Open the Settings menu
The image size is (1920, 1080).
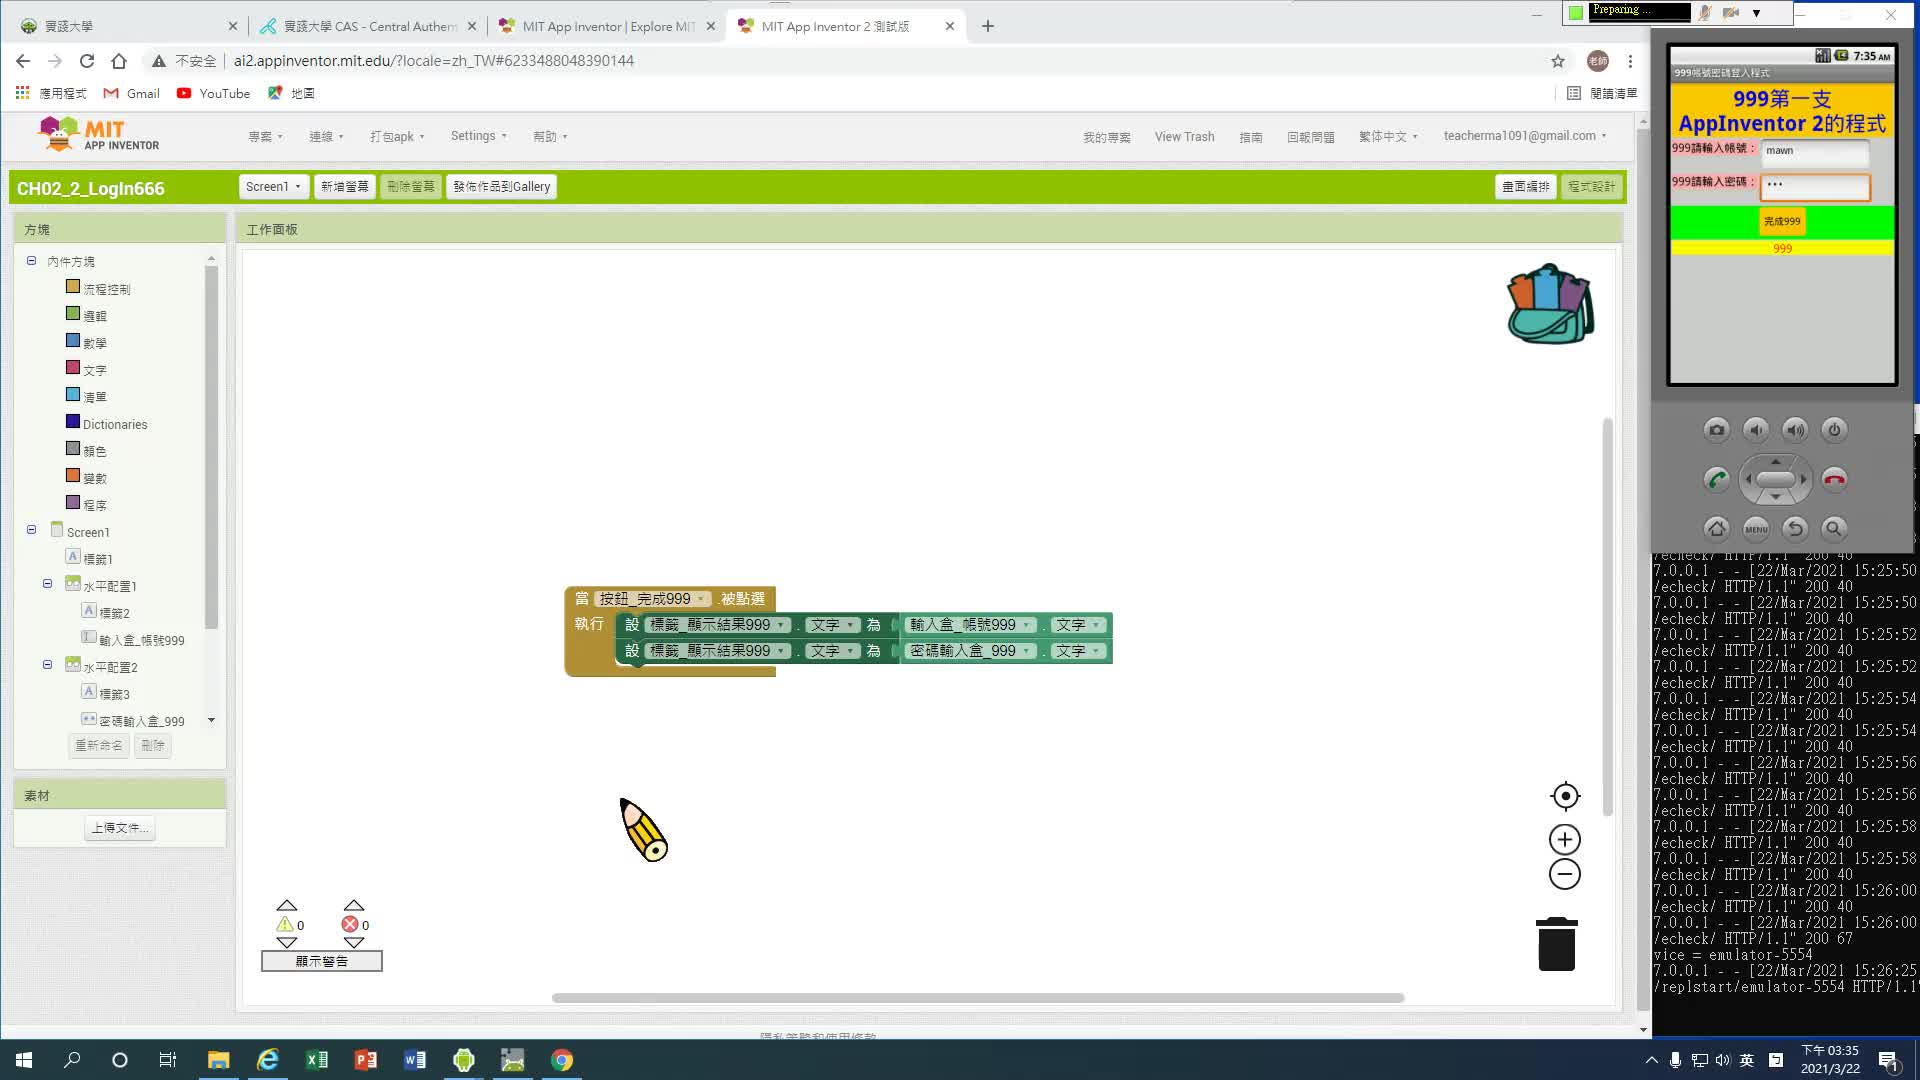click(478, 136)
